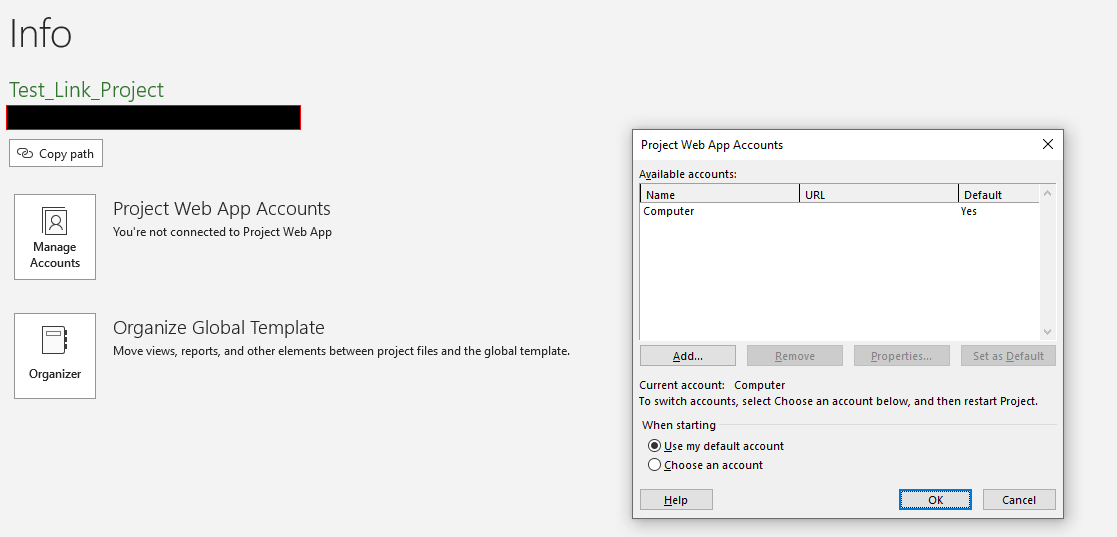Click "You're not connected to Project Web App" text
The width and height of the screenshot is (1117, 537).
tap(222, 232)
